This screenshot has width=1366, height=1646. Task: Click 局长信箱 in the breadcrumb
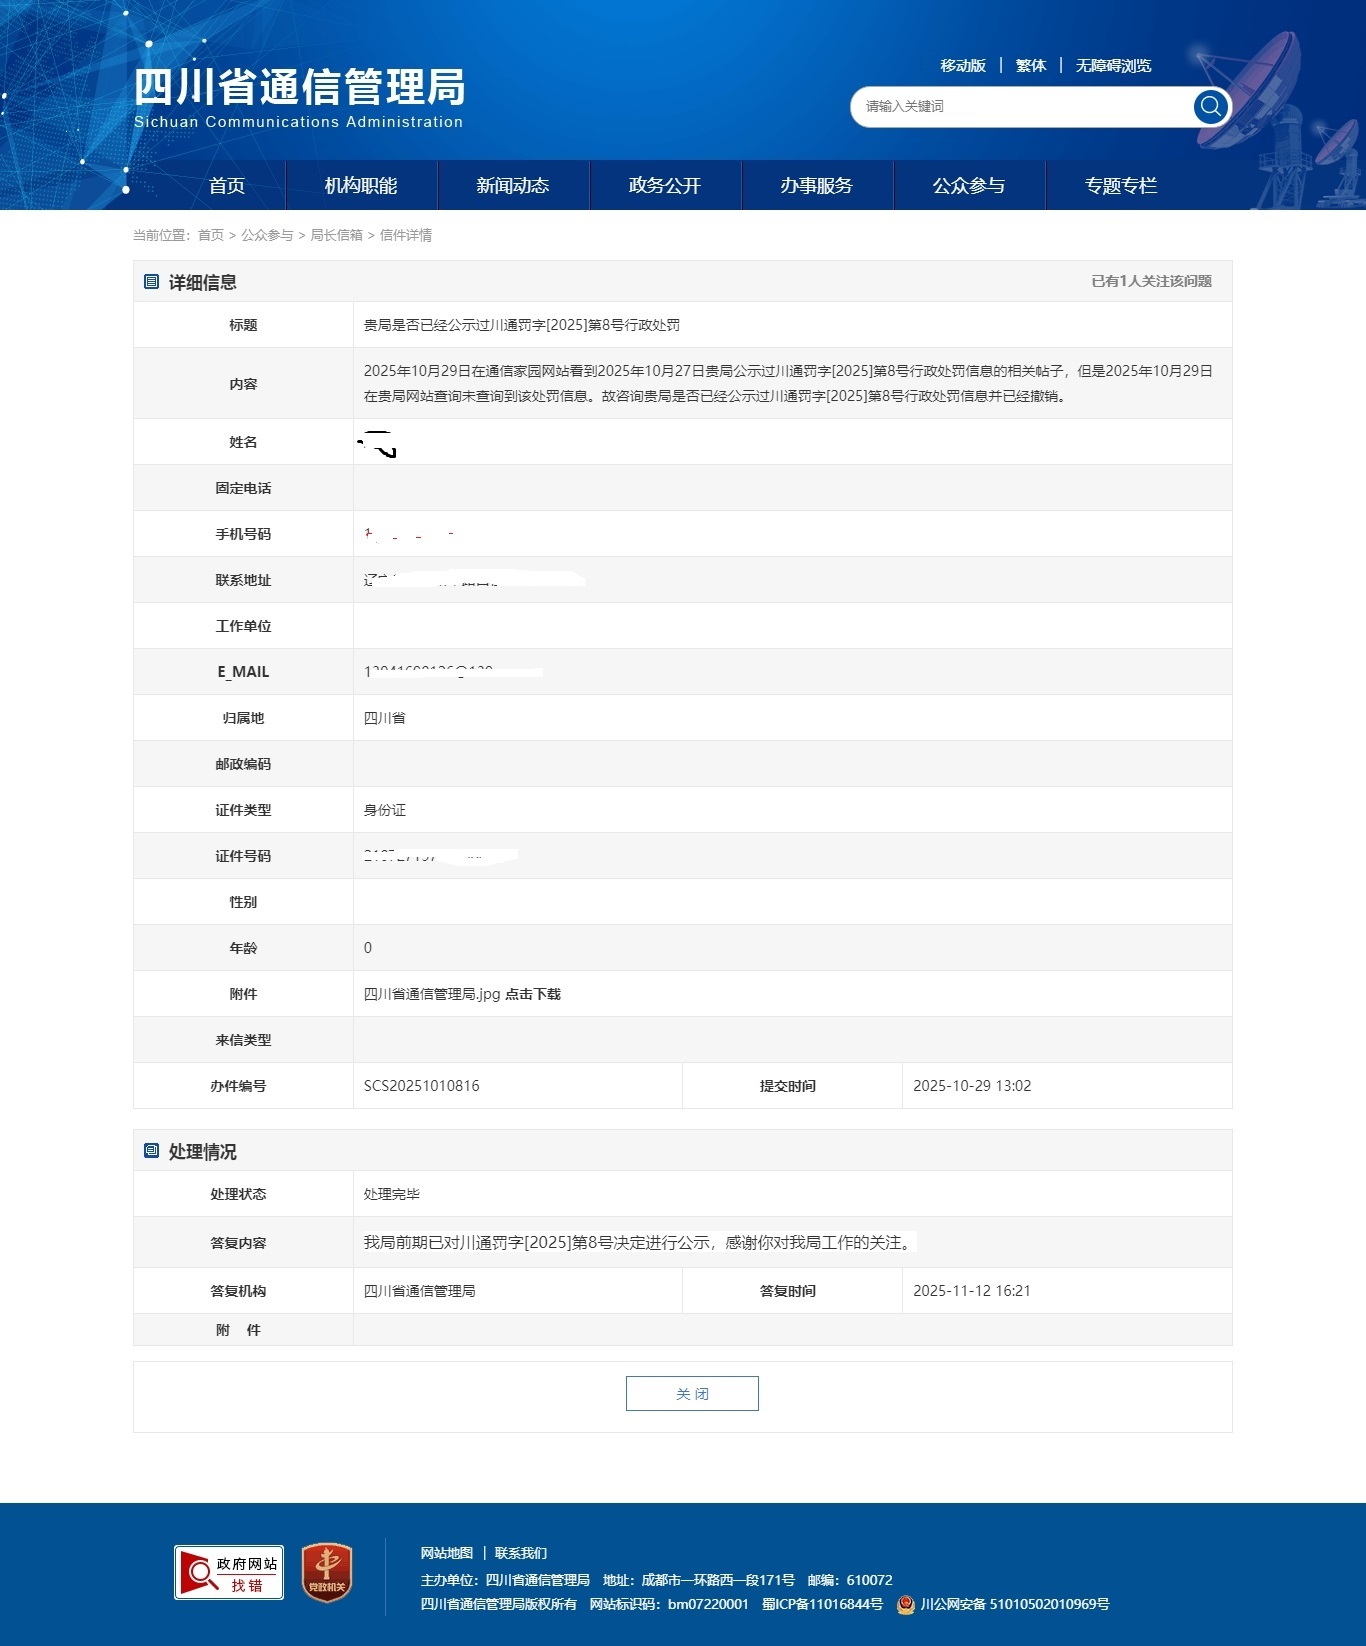pyautogui.click(x=336, y=235)
